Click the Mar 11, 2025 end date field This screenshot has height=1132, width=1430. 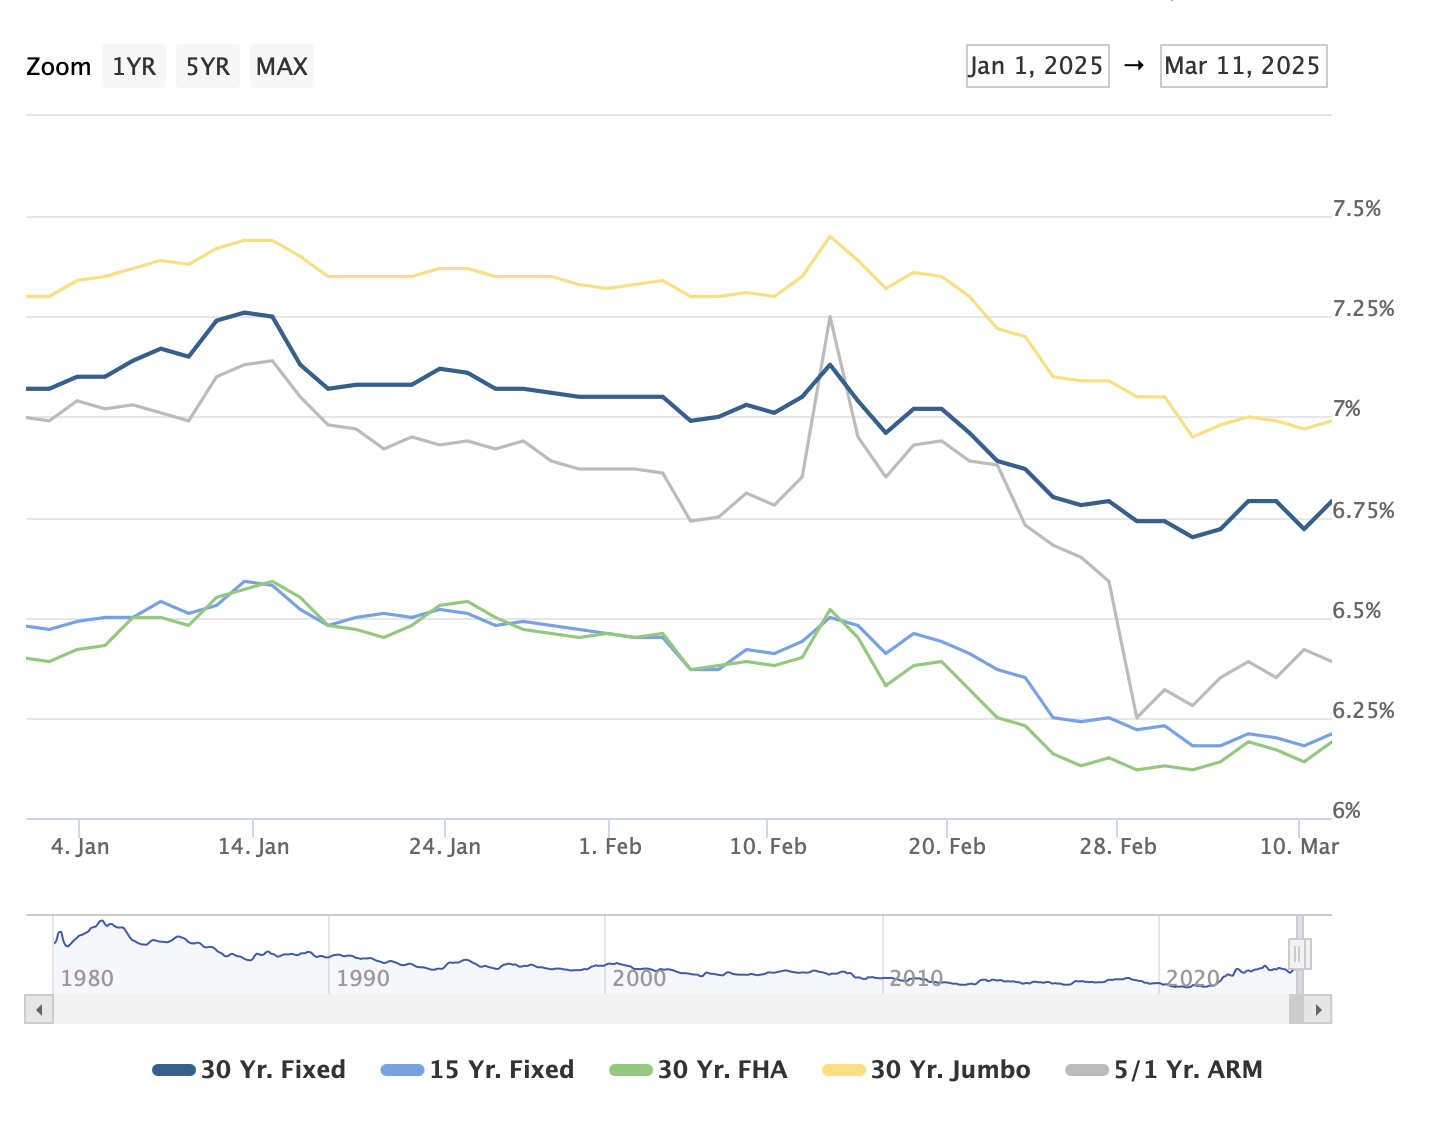click(1243, 66)
